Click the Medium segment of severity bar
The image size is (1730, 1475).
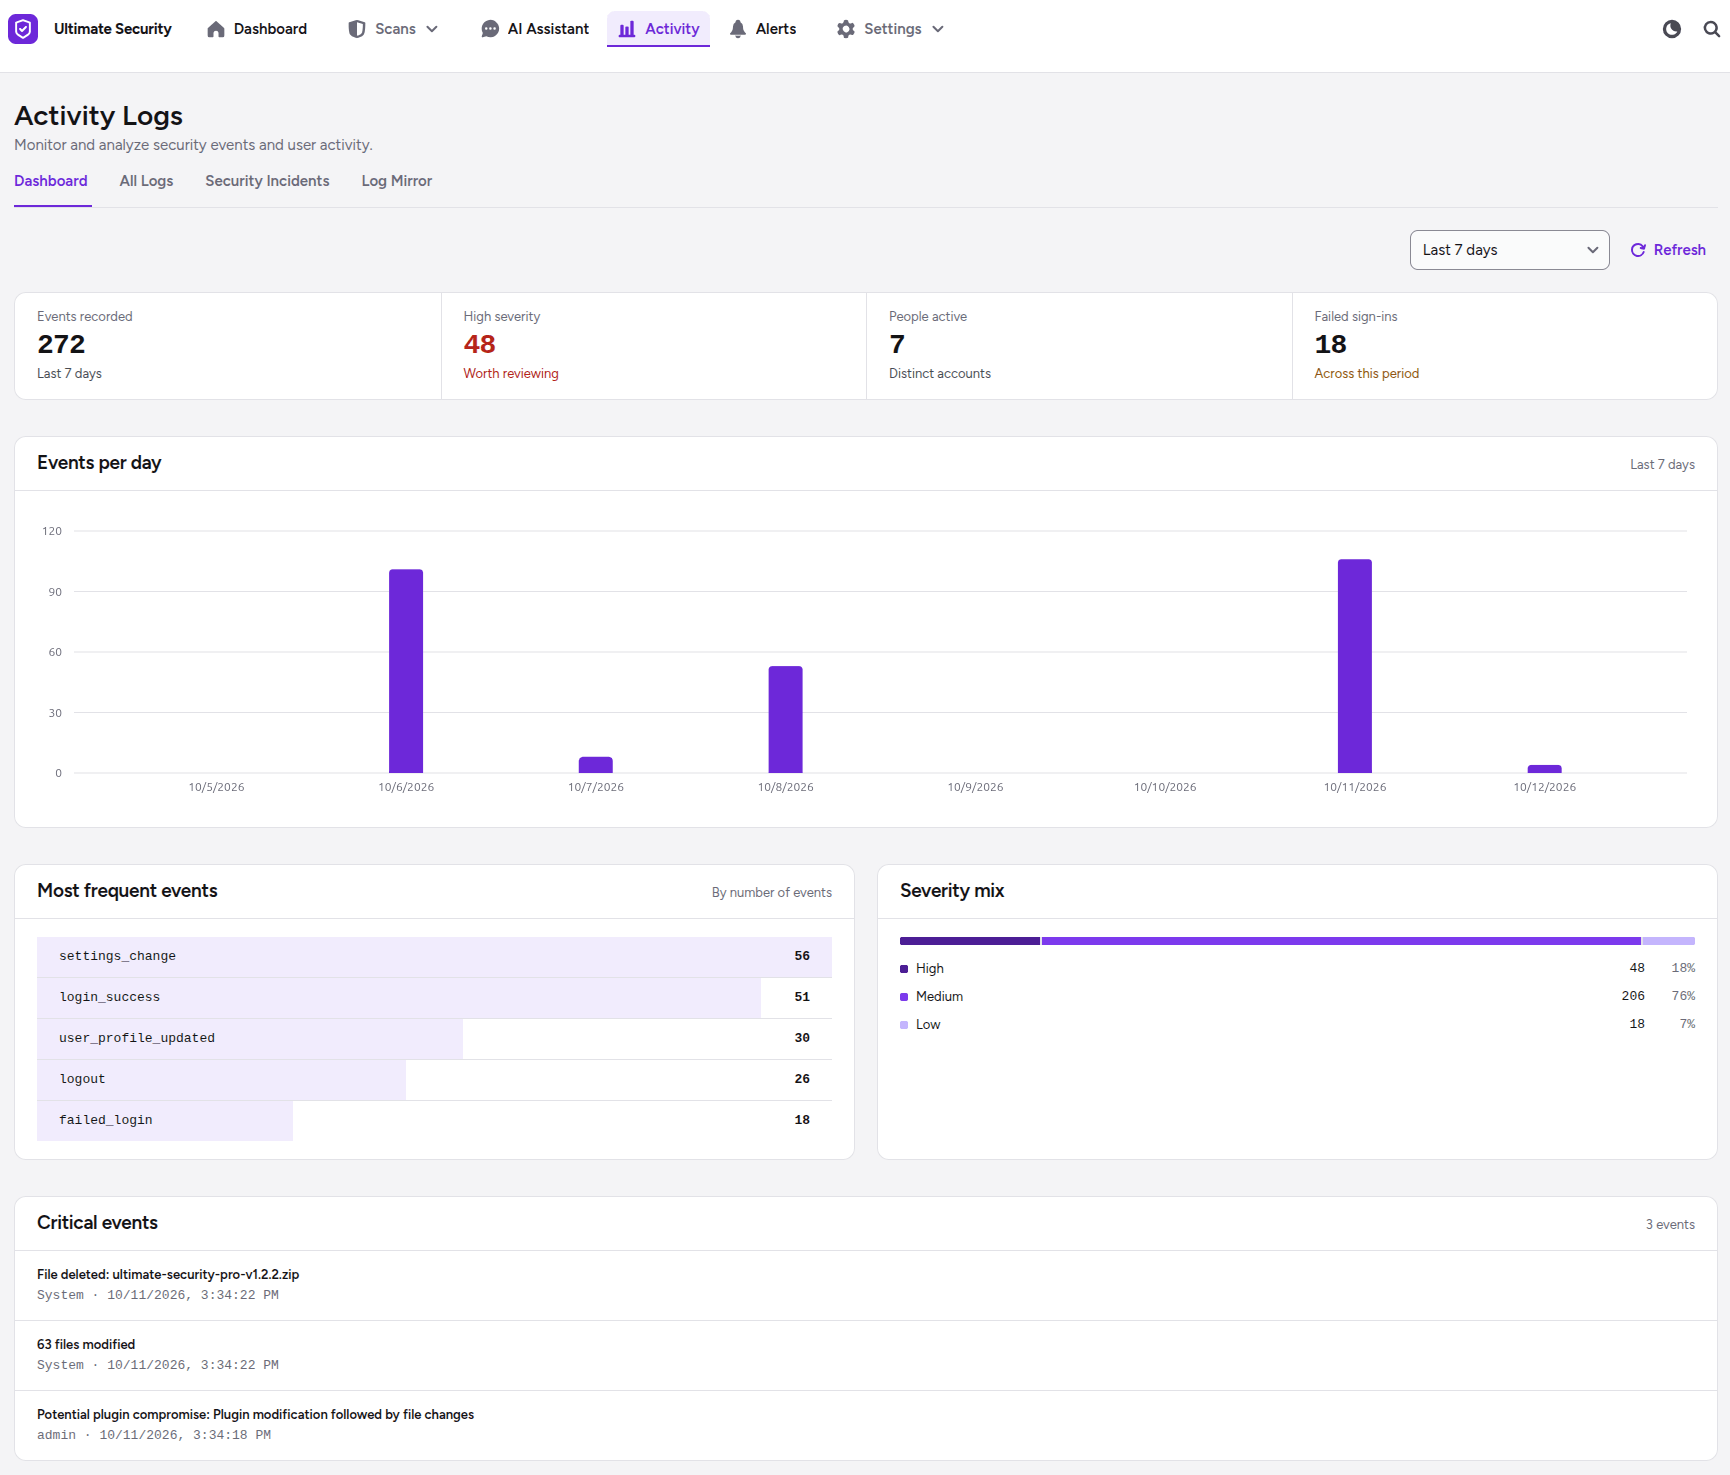click(x=1341, y=941)
